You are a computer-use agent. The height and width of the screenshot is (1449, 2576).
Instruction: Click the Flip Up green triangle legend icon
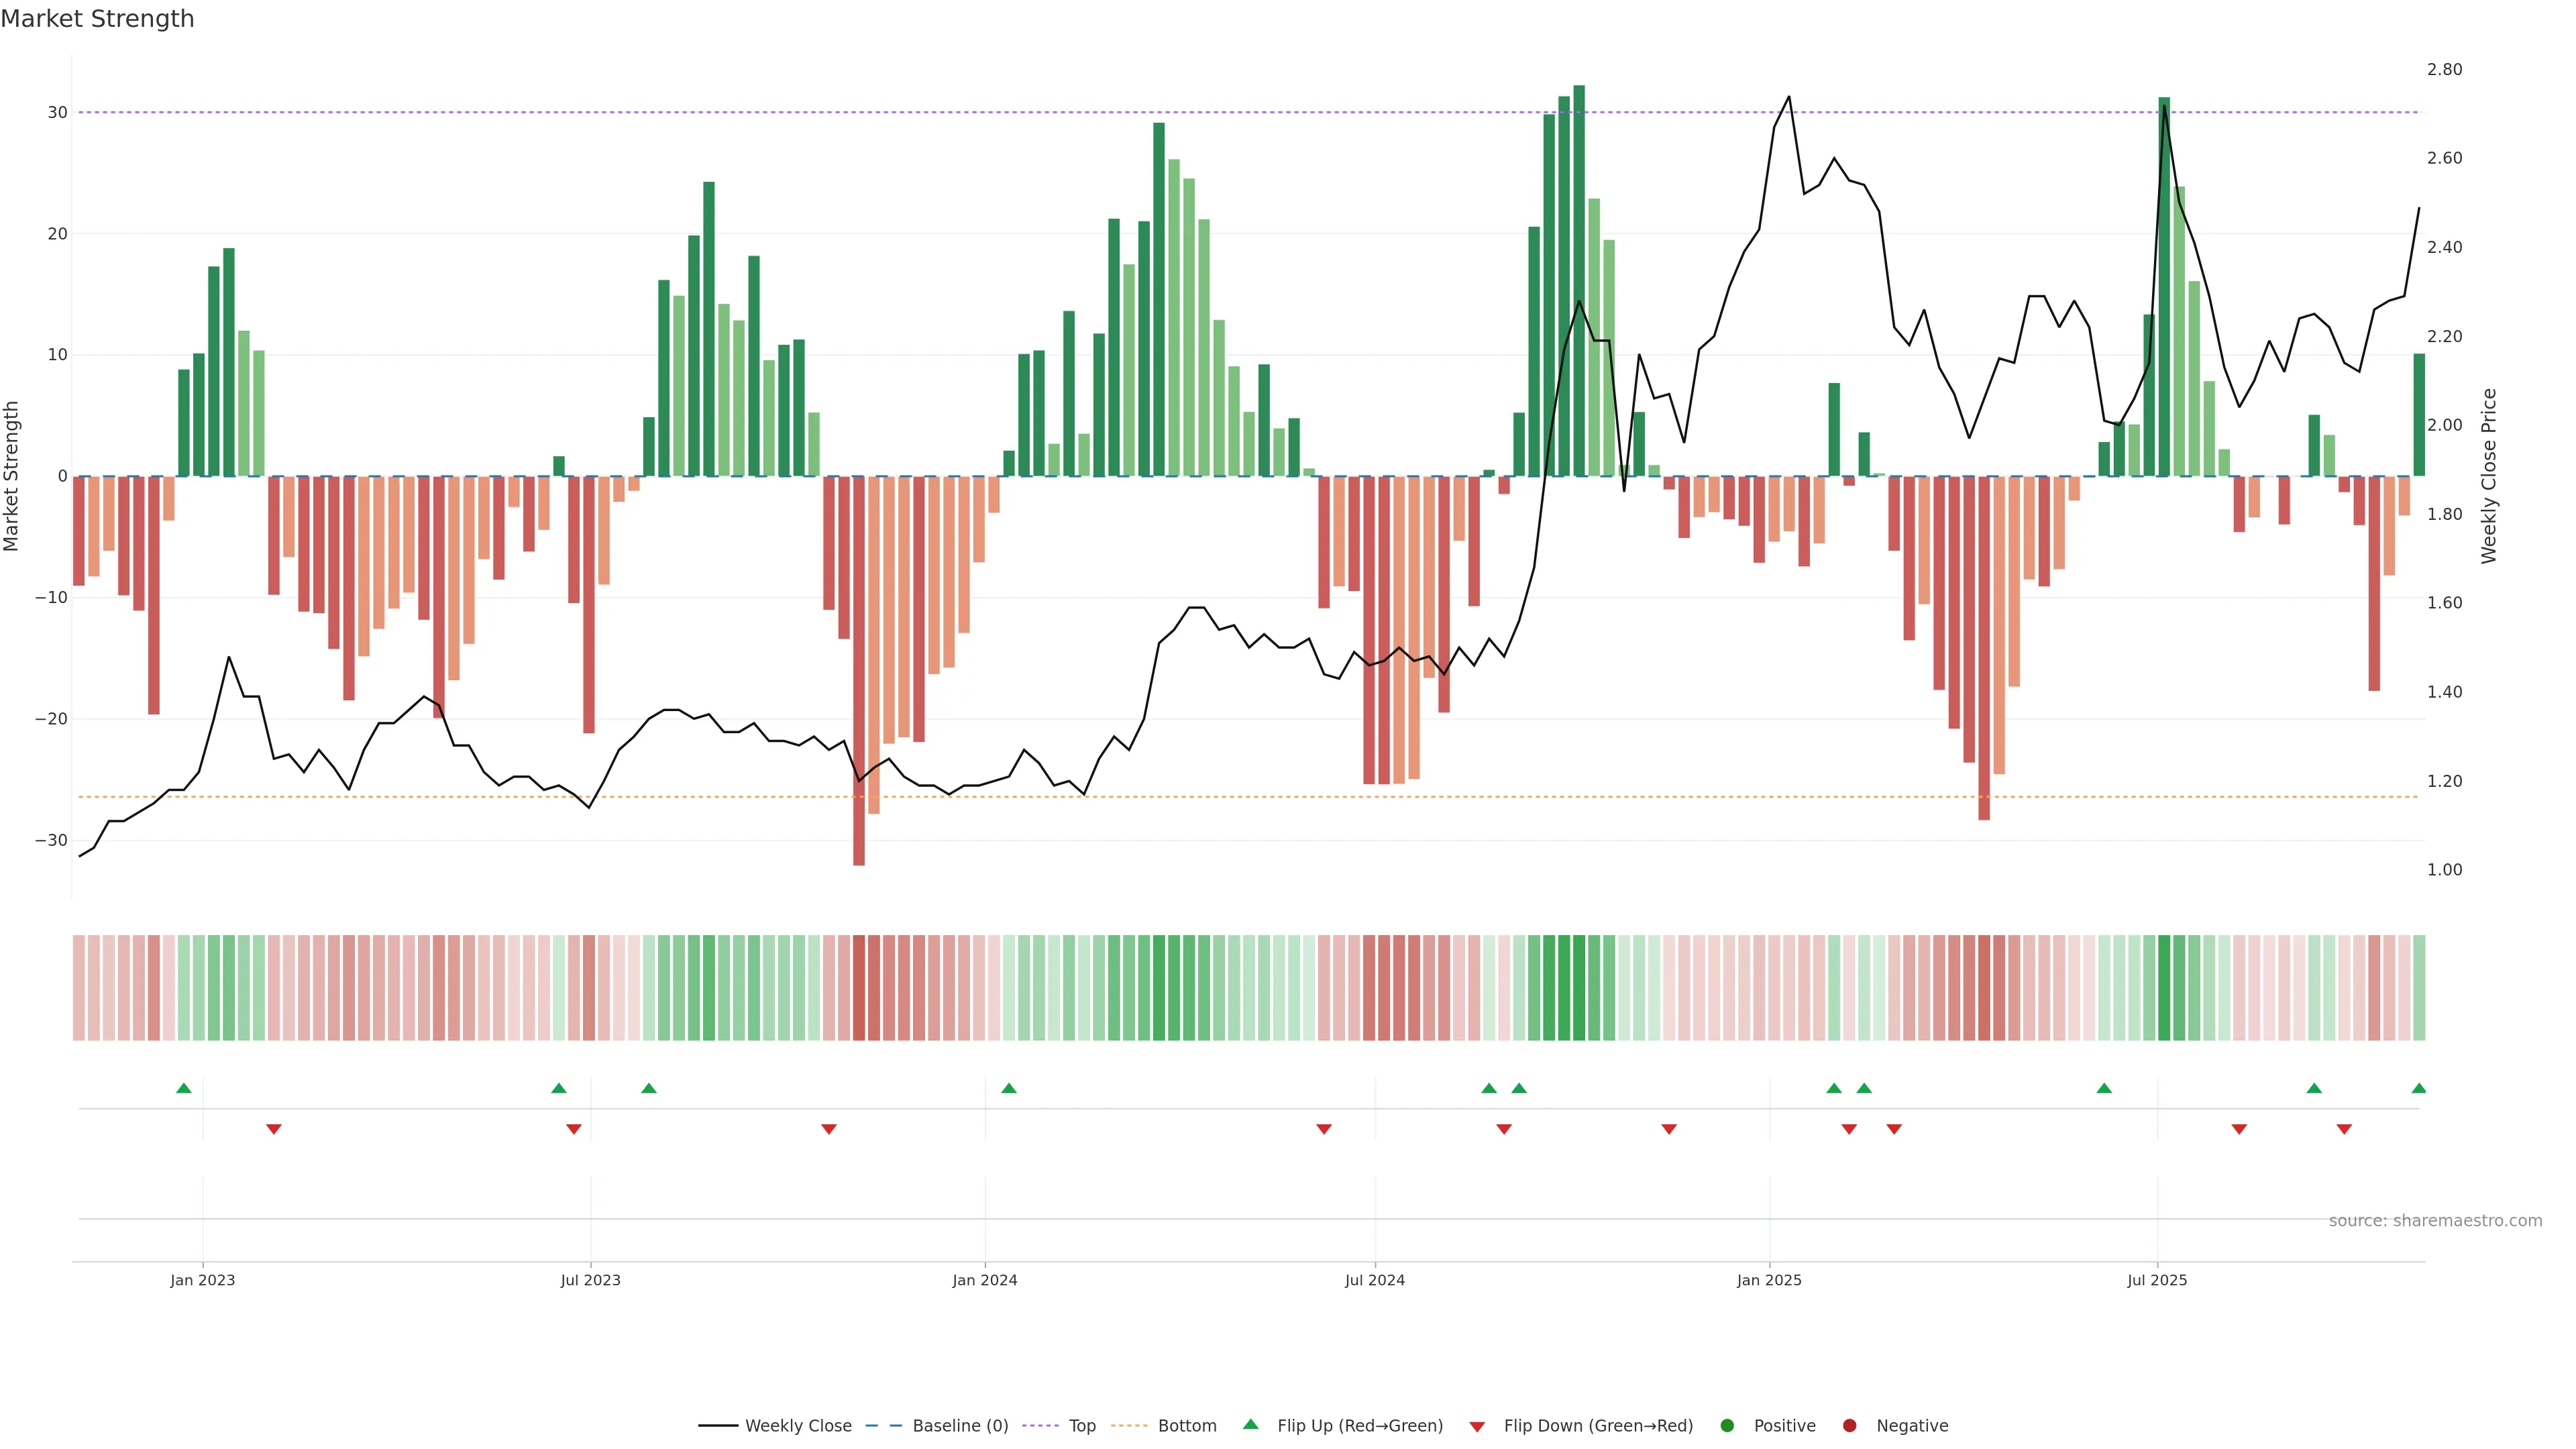[1250, 1424]
